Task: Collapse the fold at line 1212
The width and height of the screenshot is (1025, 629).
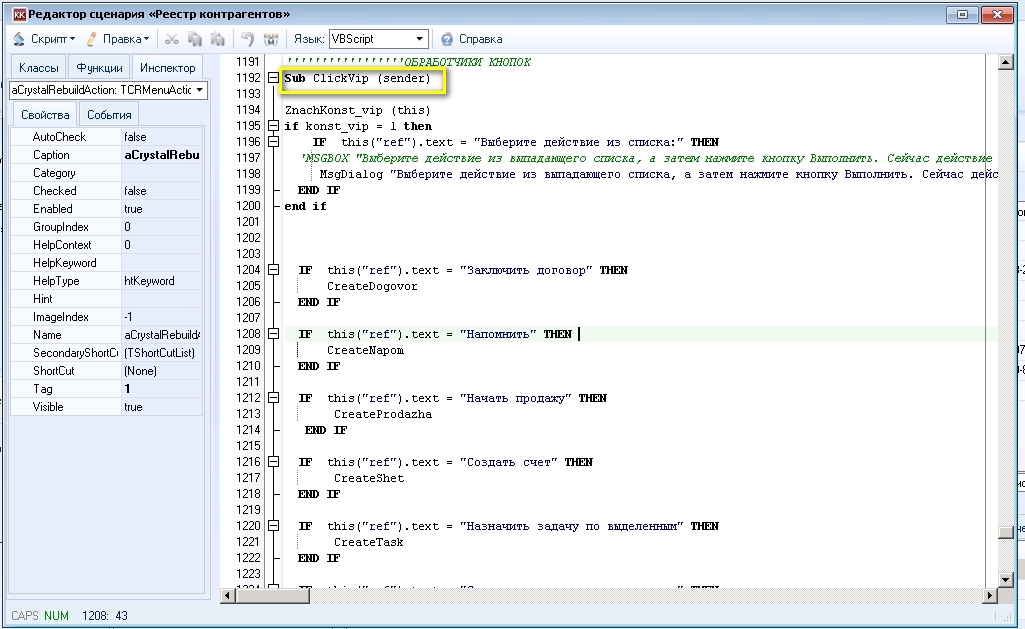Action: [273, 398]
